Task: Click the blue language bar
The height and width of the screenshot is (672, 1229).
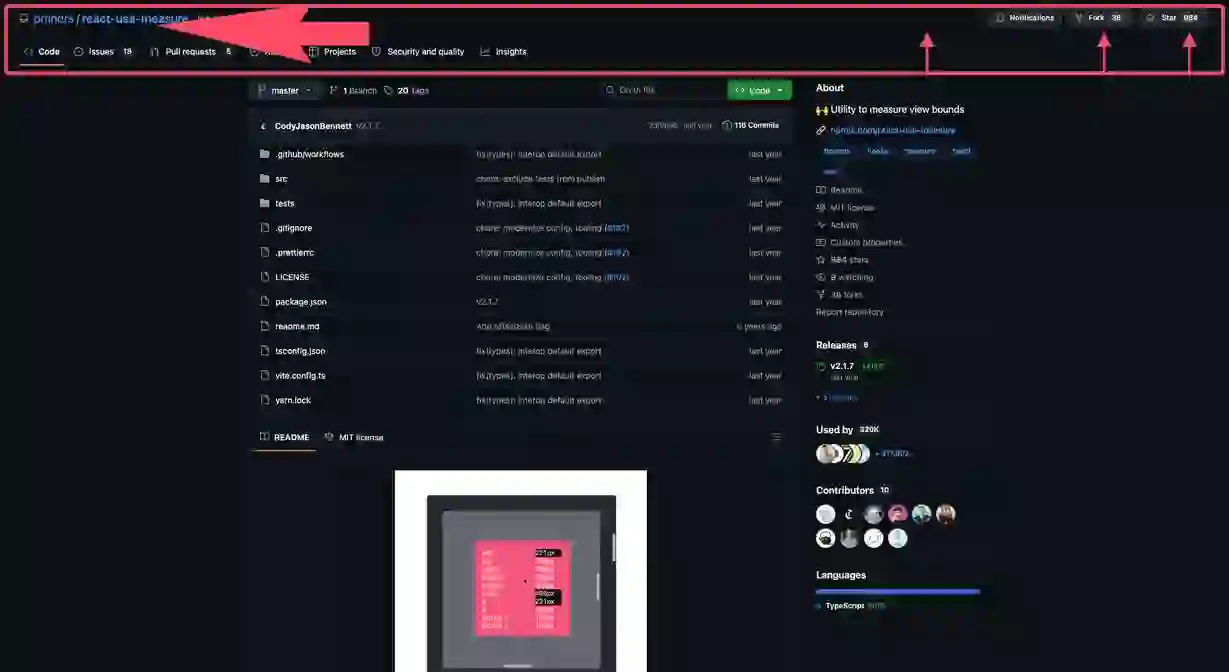Action: point(898,592)
